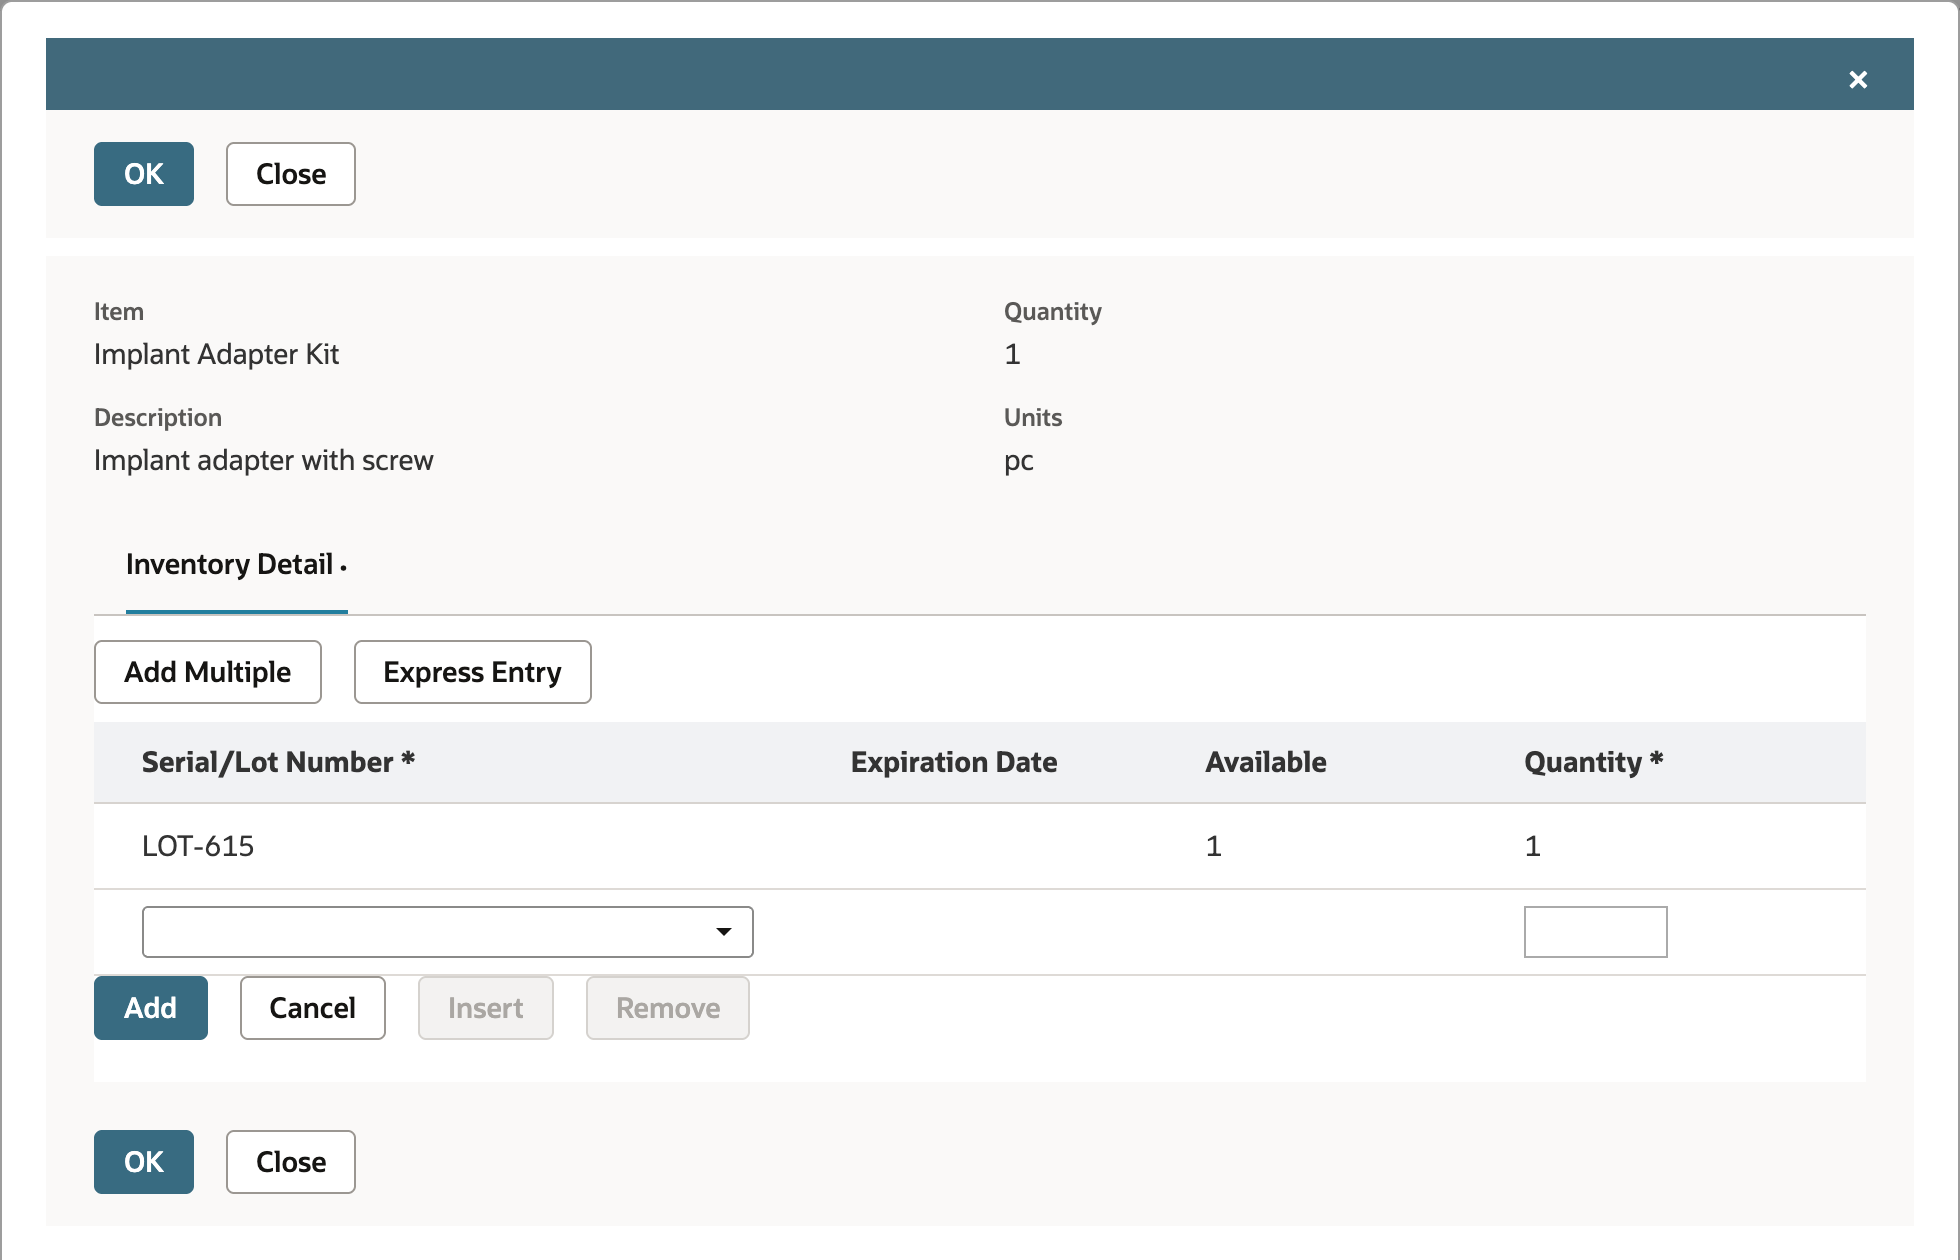Switch to the Inventory Detail tab
Image resolution: width=1960 pixels, height=1260 pixels.
click(x=236, y=565)
